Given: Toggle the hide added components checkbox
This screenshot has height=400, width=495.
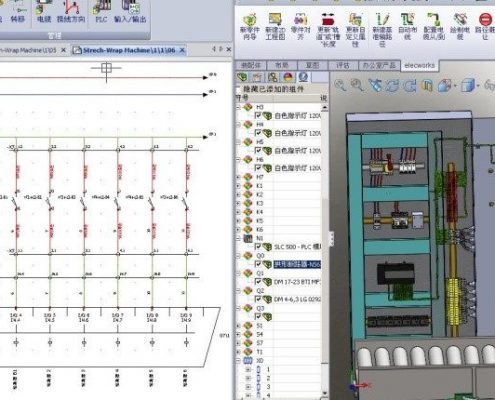Looking at the screenshot, I should [x=238, y=89].
